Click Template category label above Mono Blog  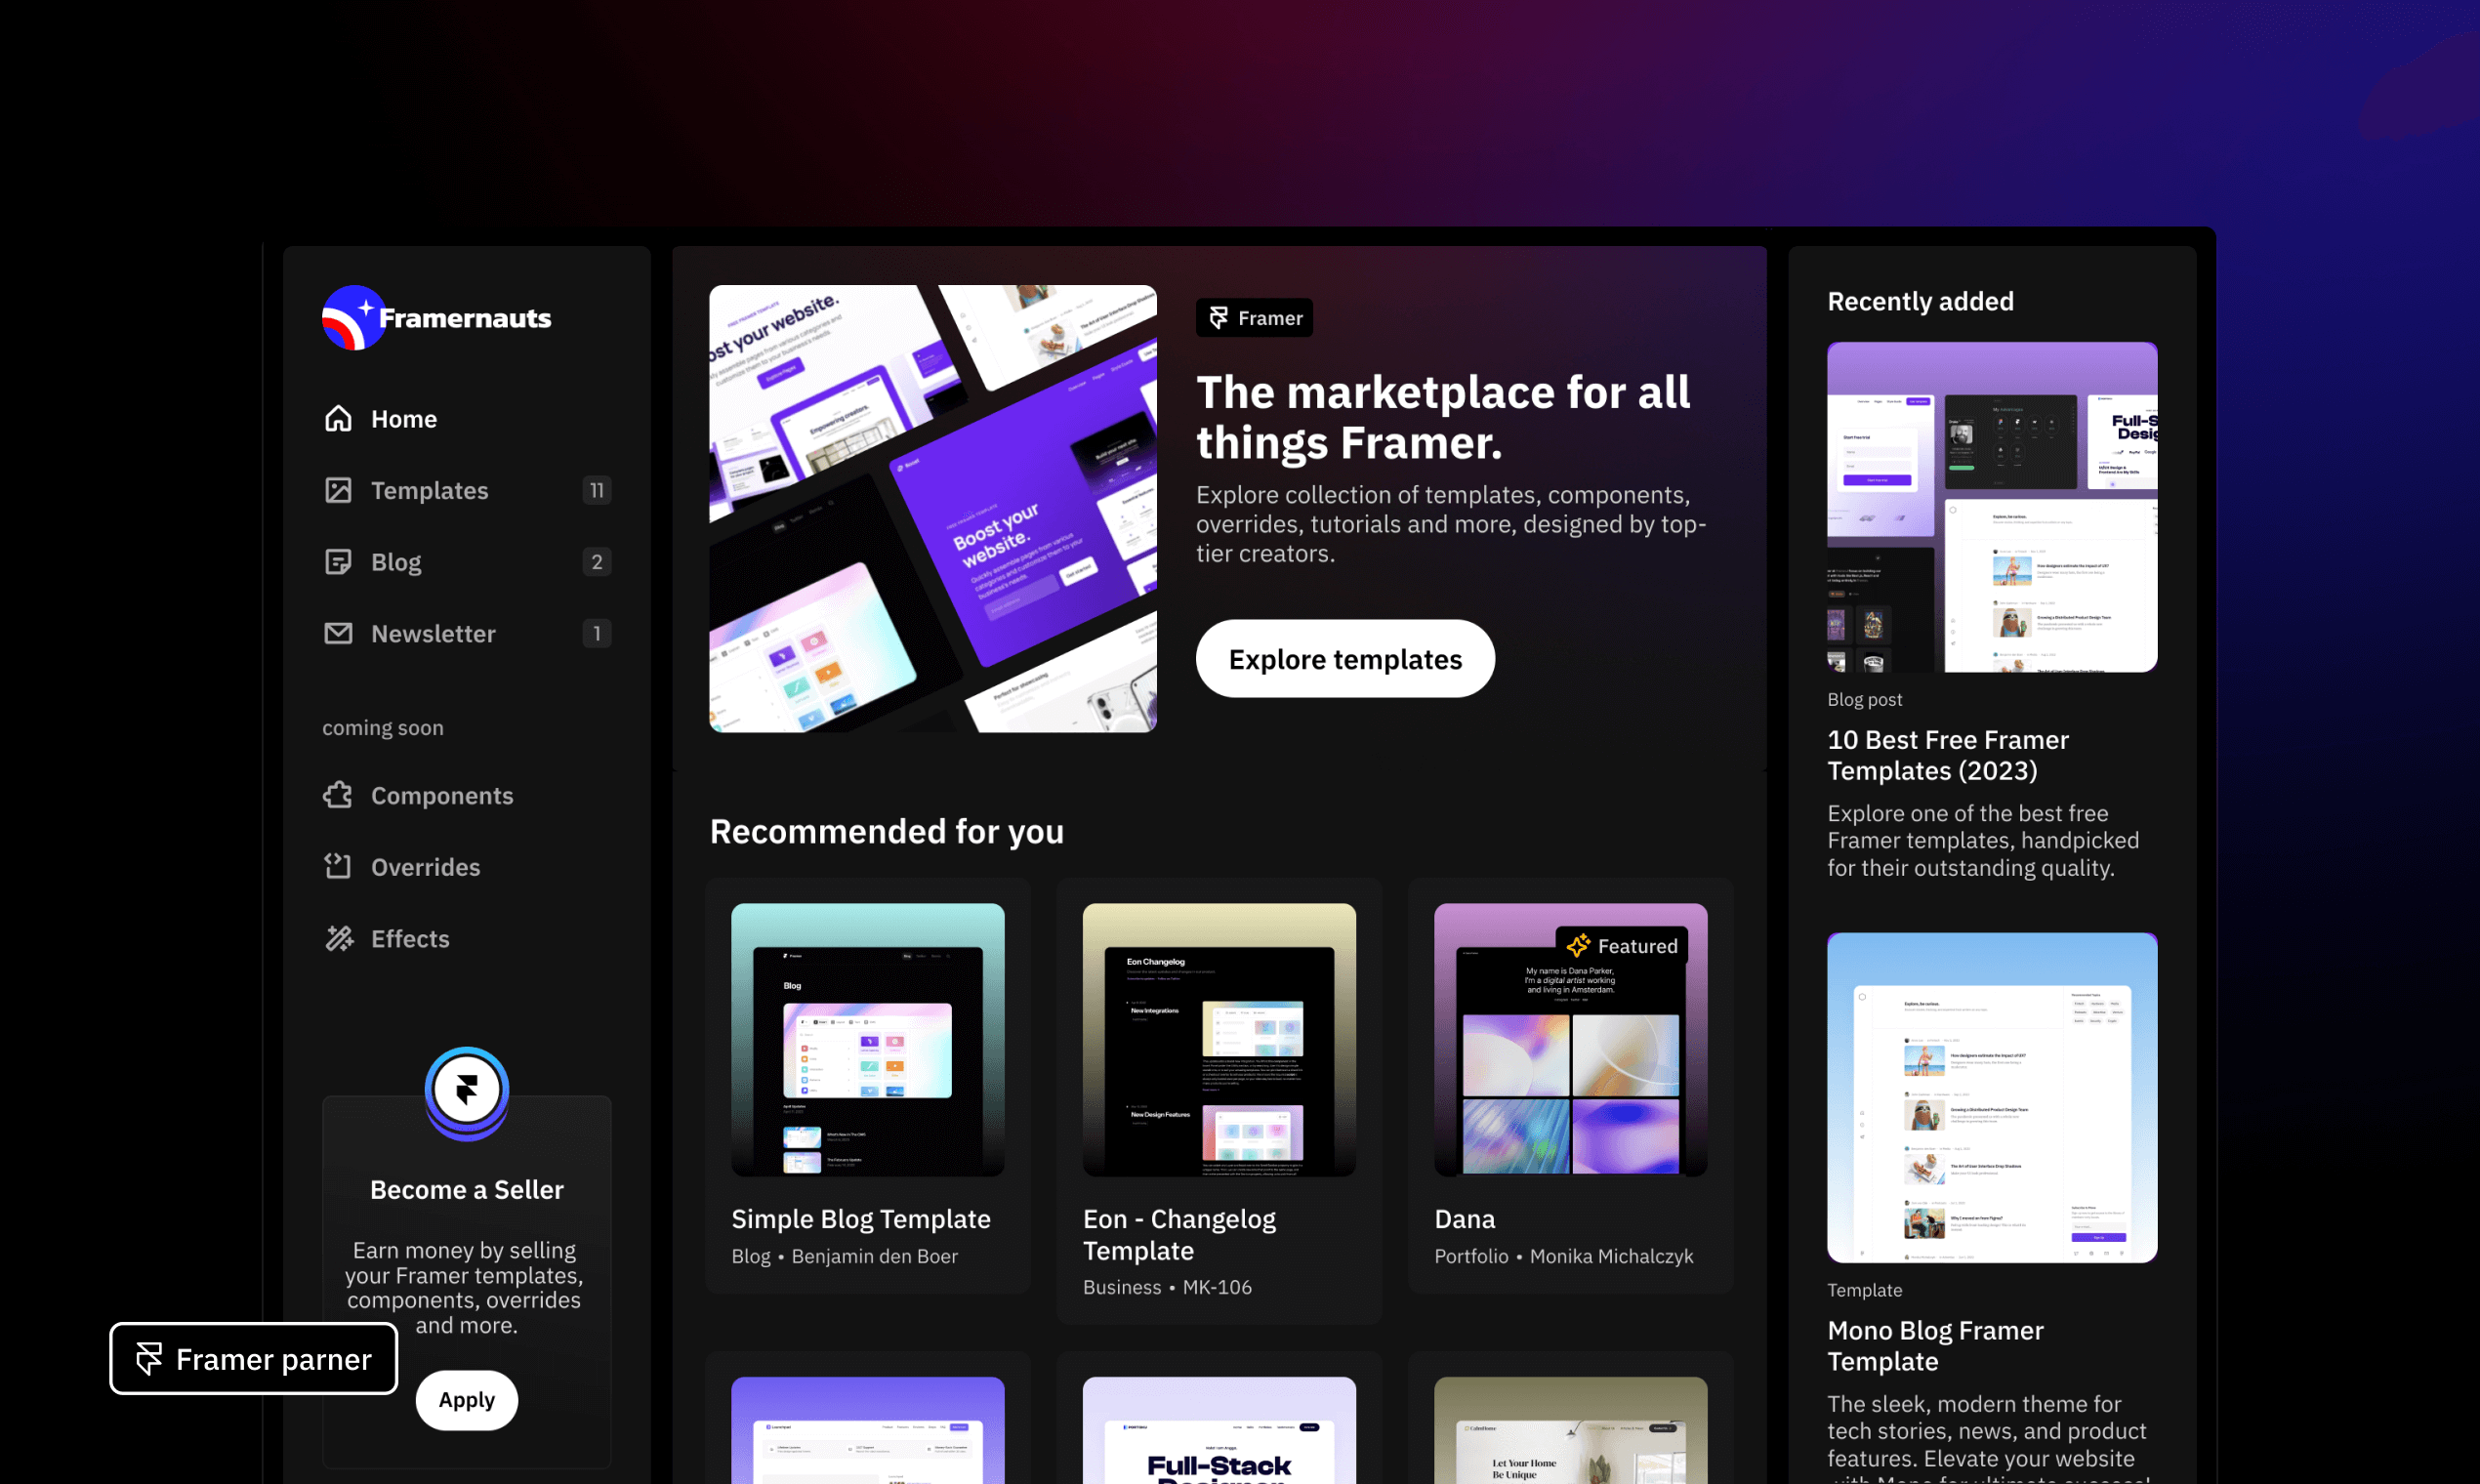point(1864,1290)
